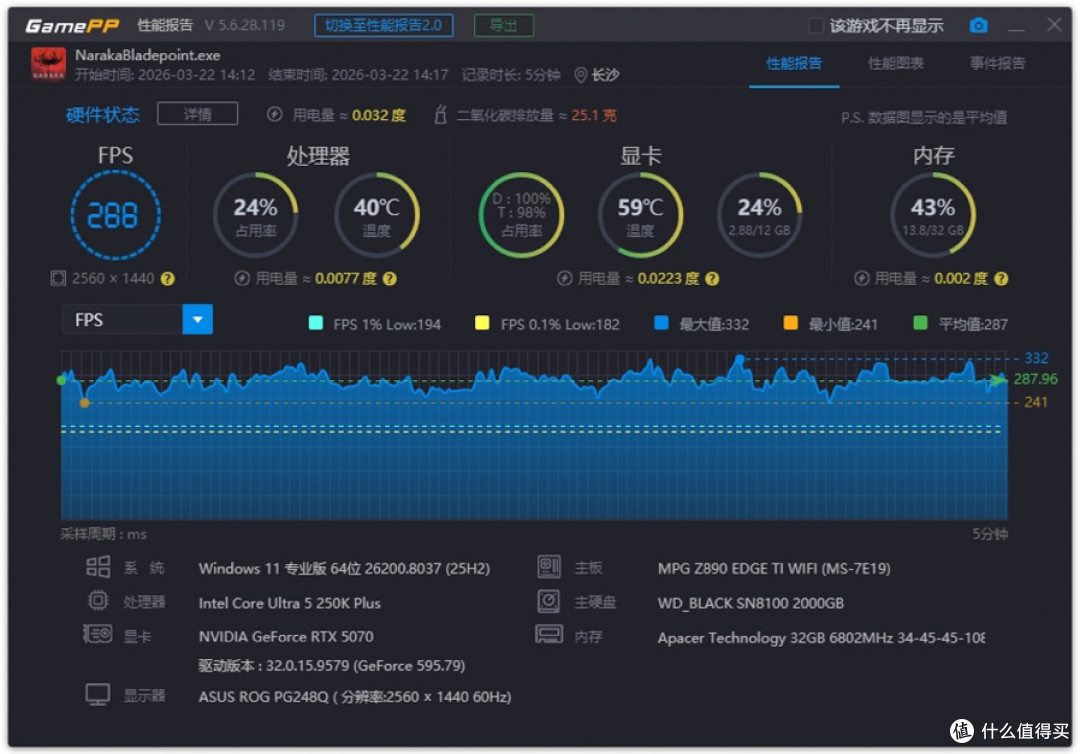Click the GPU power usage lightning icon
The width and height of the screenshot is (1080, 754).
(564, 278)
